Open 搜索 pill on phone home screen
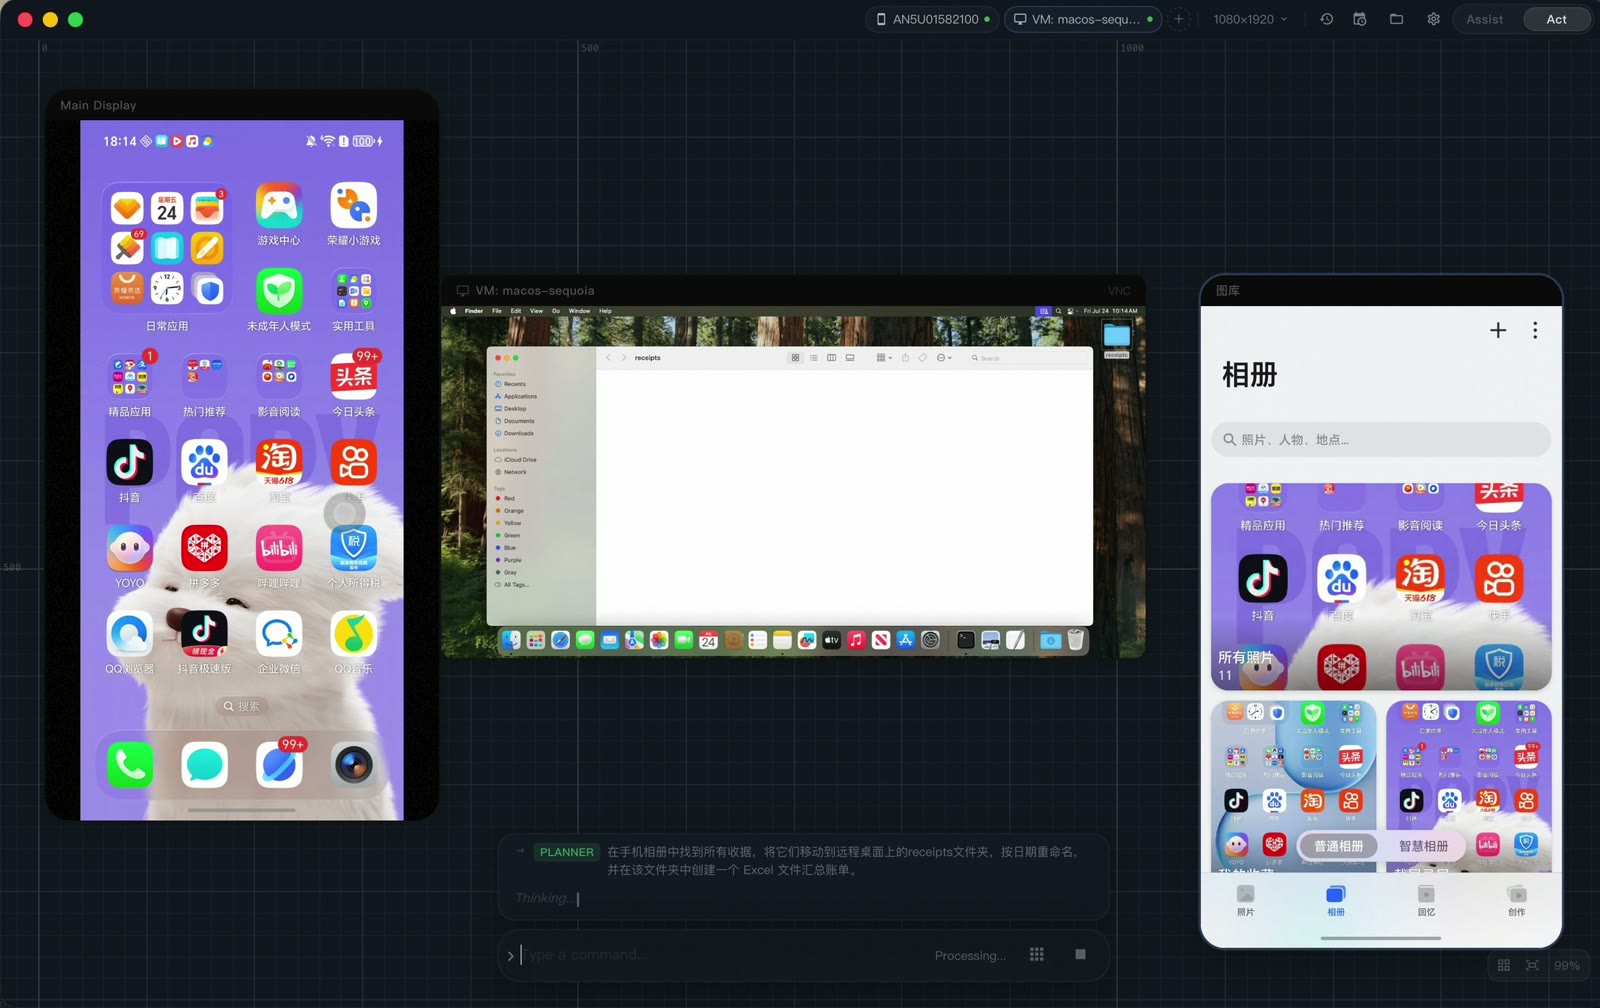 [242, 706]
